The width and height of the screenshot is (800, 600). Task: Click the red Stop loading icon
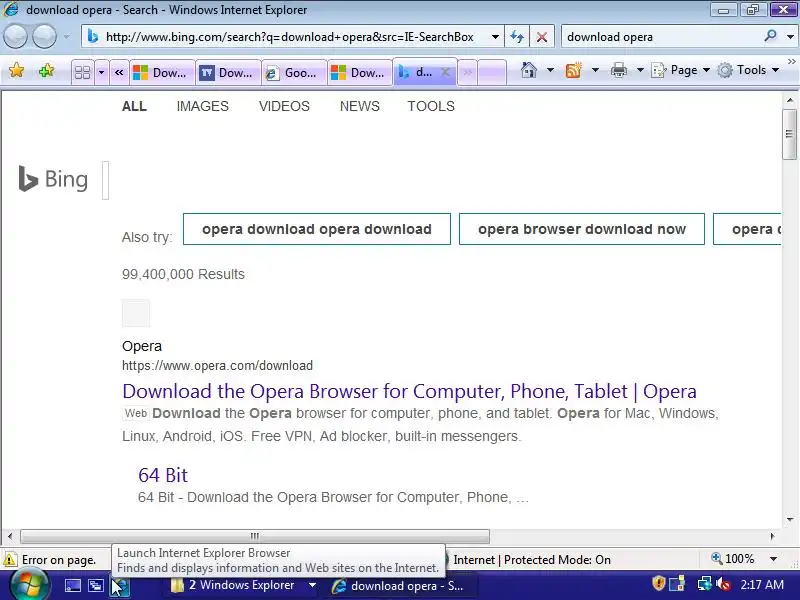pyautogui.click(x=542, y=37)
